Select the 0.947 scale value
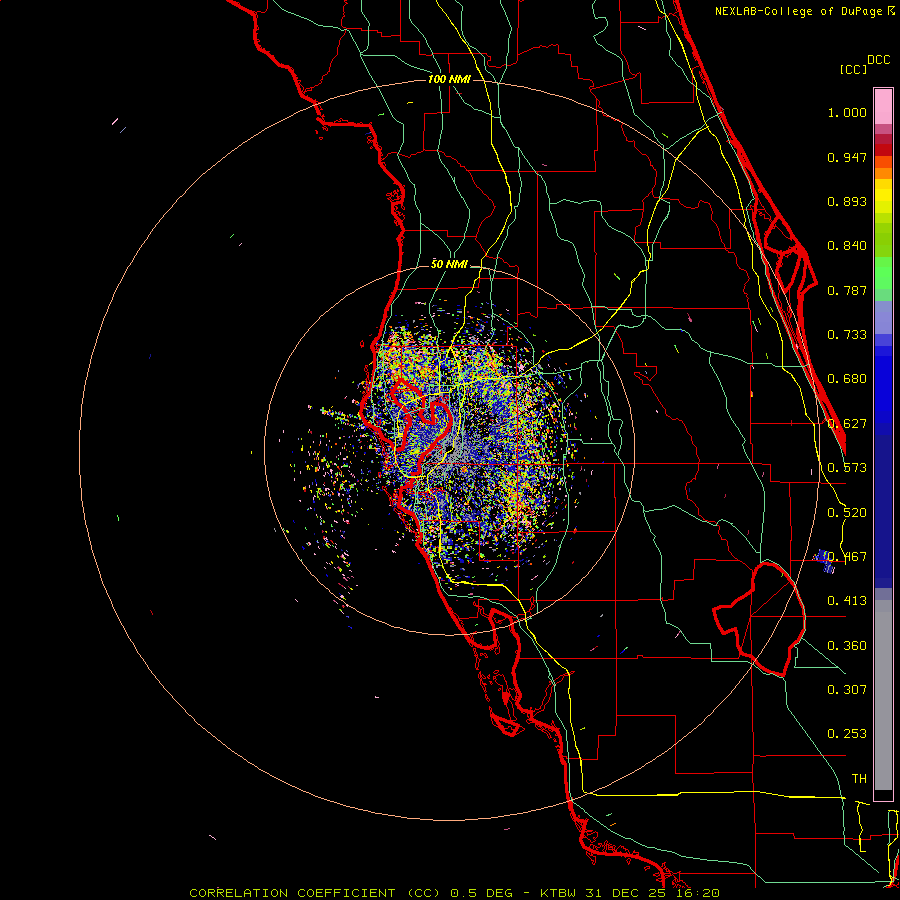900x900 pixels. click(x=847, y=157)
